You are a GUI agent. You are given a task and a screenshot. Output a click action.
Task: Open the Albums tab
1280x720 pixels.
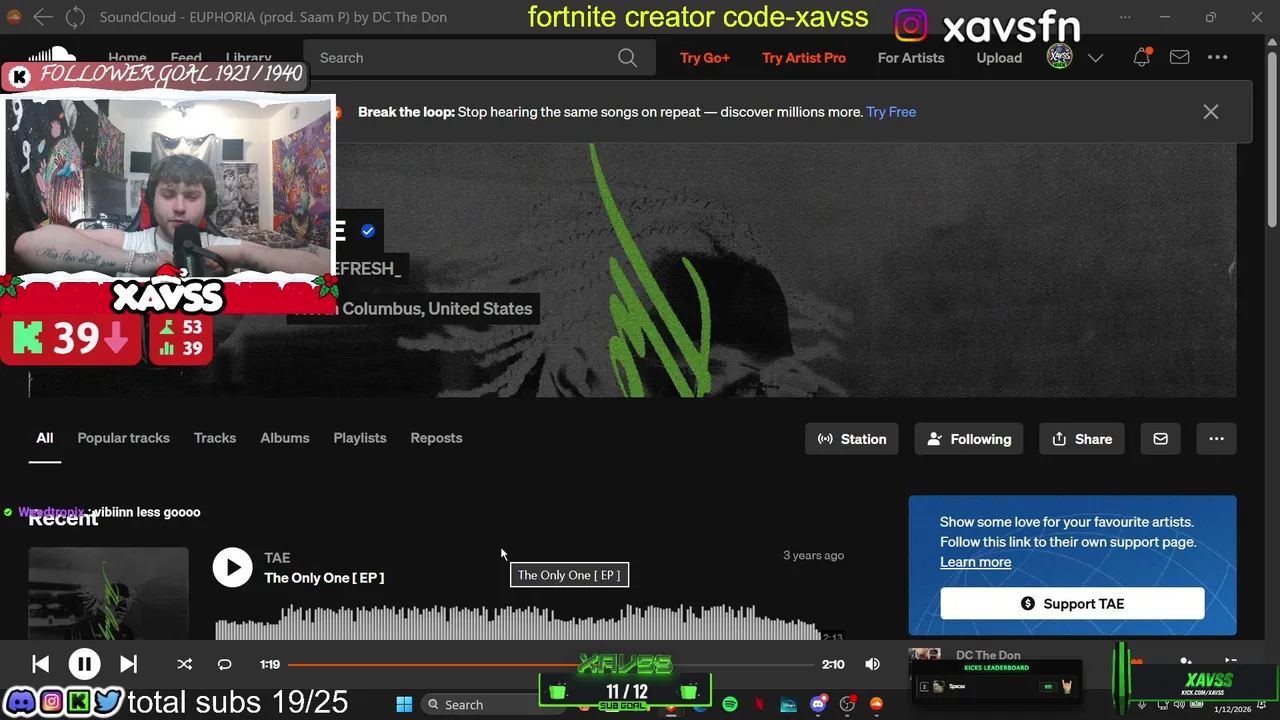285,438
